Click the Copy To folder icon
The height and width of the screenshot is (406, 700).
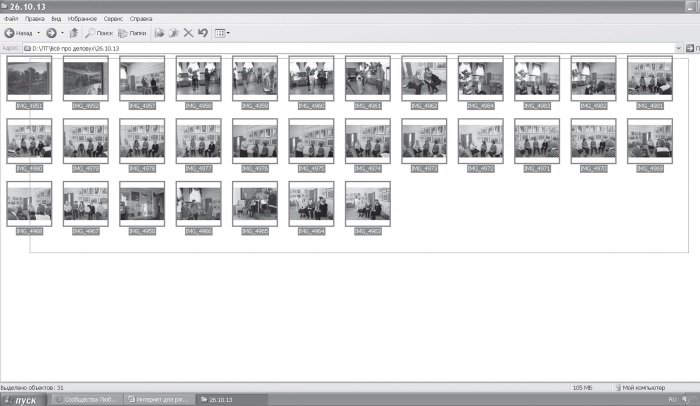(x=173, y=33)
